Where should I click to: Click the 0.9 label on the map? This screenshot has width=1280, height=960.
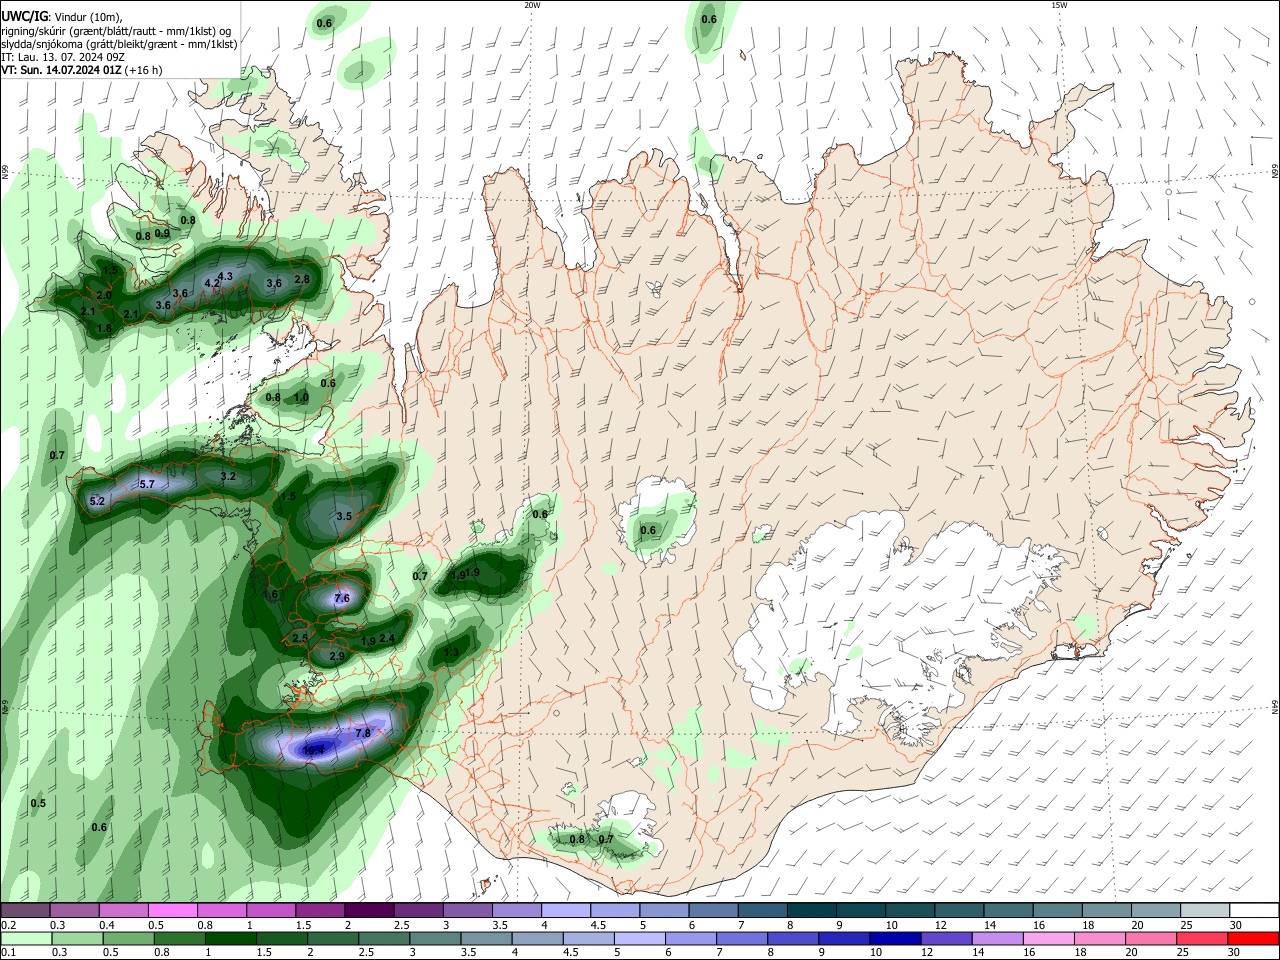(162, 232)
